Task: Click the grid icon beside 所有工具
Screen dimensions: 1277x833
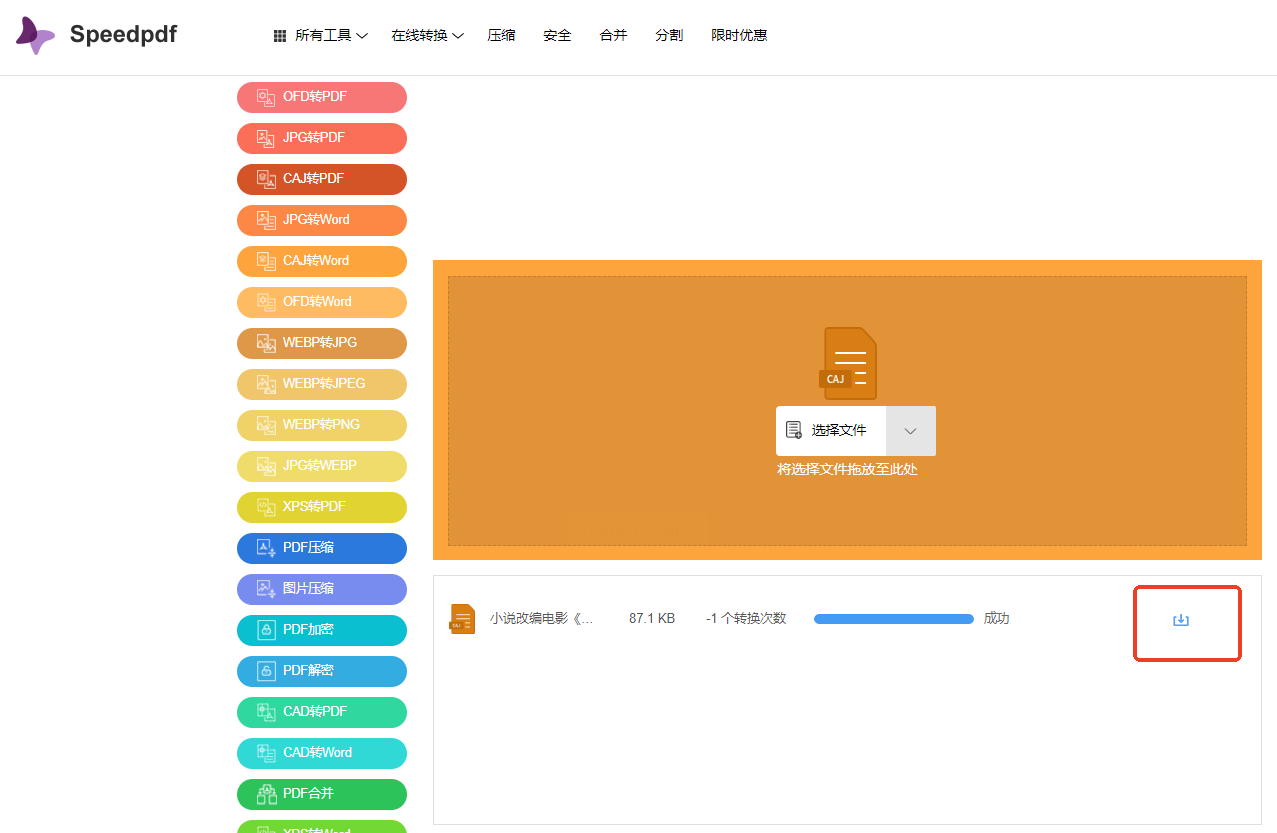Action: click(280, 36)
